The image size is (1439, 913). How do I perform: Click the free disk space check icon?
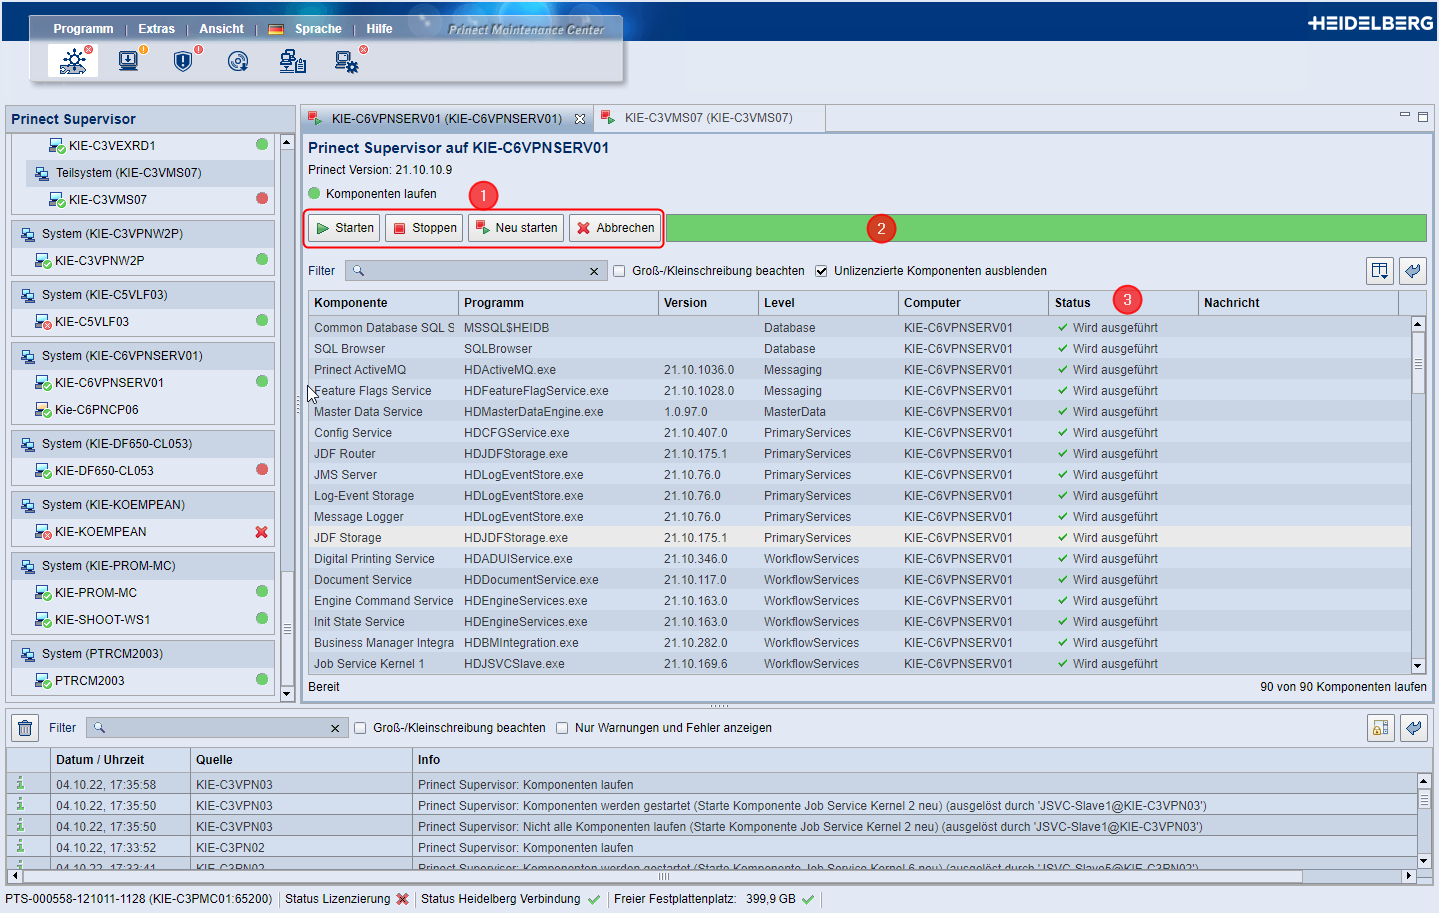(x=808, y=899)
